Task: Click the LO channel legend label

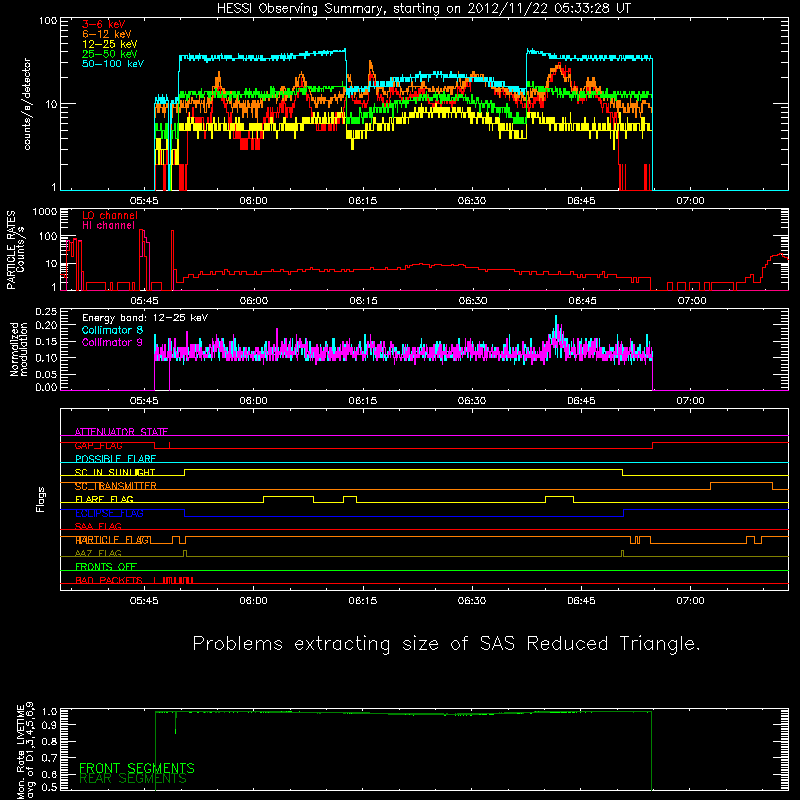Action: [110, 215]
